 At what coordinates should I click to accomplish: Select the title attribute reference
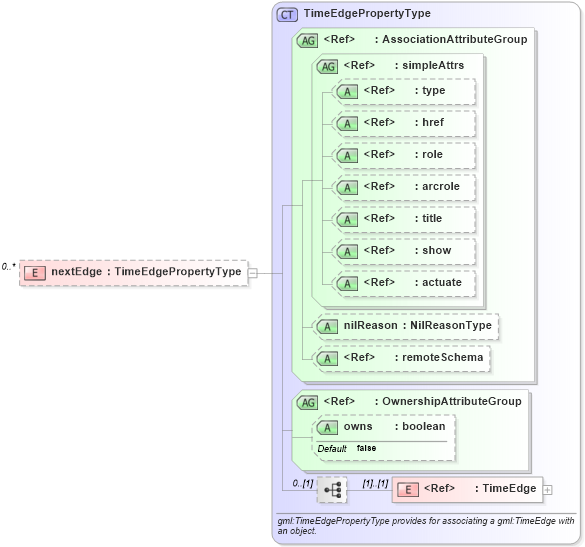point(403,218)
